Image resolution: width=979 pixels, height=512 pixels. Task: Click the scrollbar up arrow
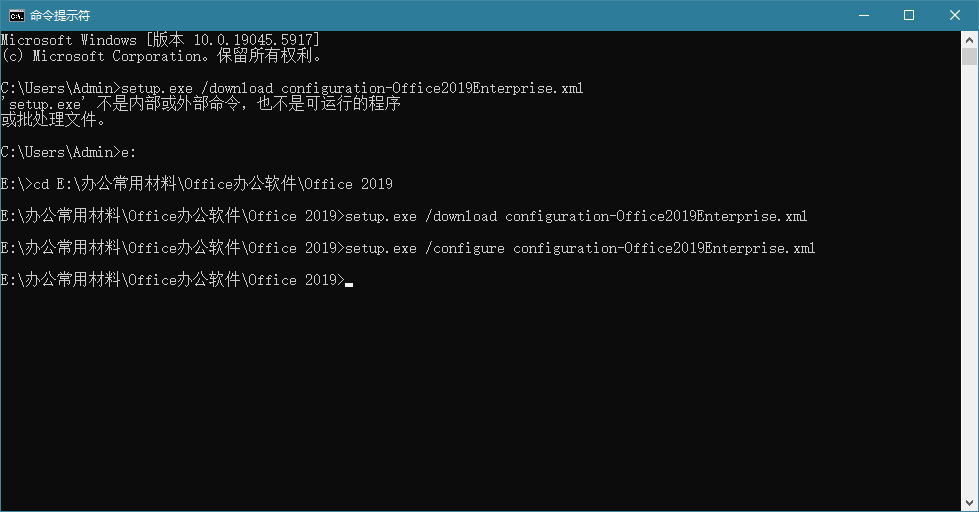969,39
